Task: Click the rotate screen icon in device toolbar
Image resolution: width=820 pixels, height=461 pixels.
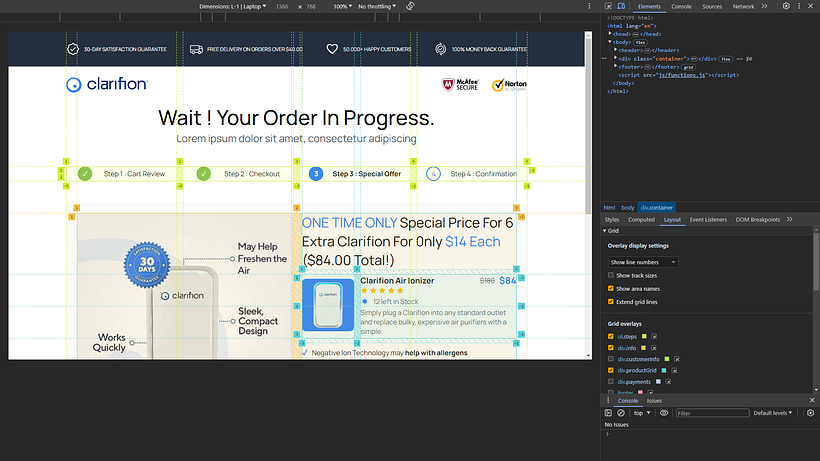Action: point(411,6)
